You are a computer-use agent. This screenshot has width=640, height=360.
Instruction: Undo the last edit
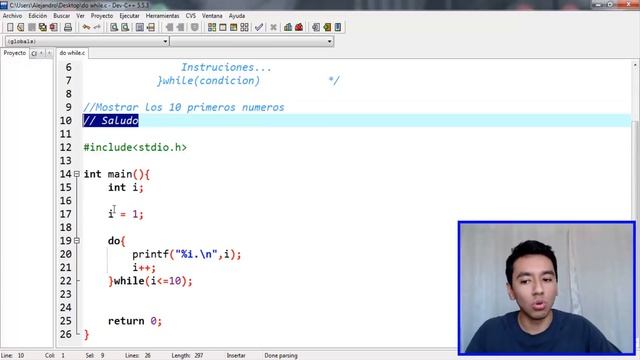(x=86, y=27)
